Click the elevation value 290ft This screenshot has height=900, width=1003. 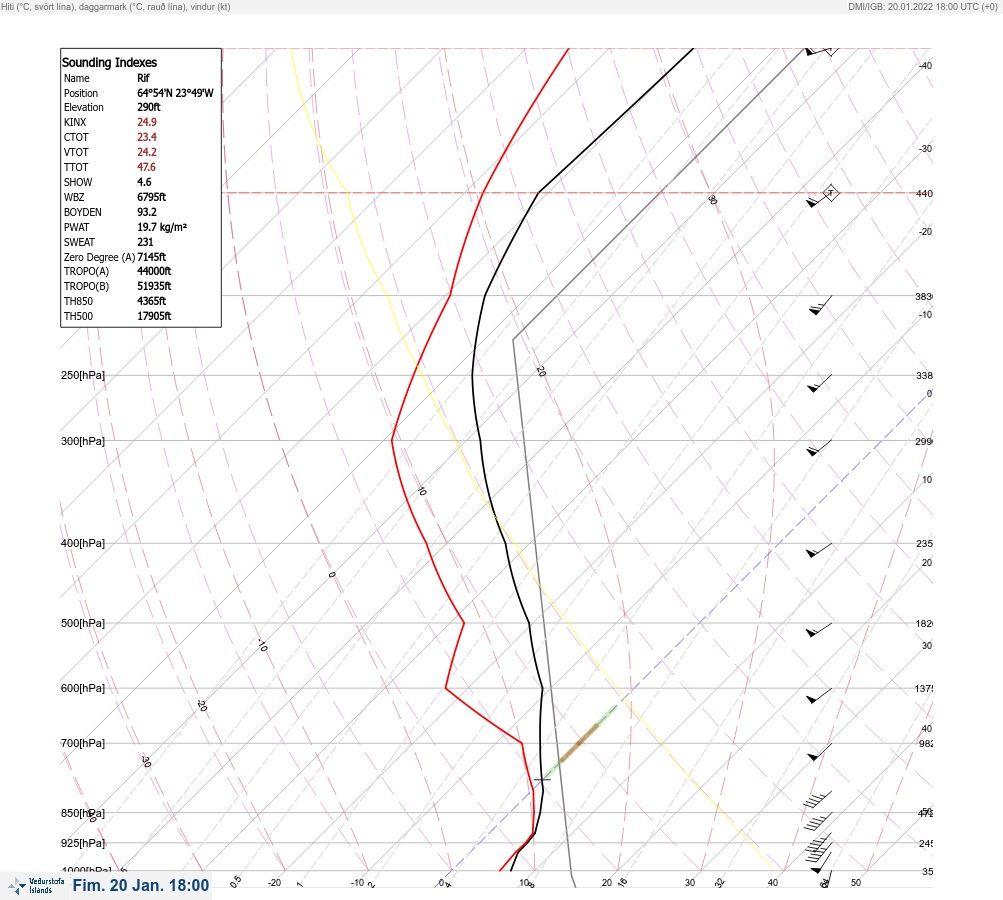[149, 107]
